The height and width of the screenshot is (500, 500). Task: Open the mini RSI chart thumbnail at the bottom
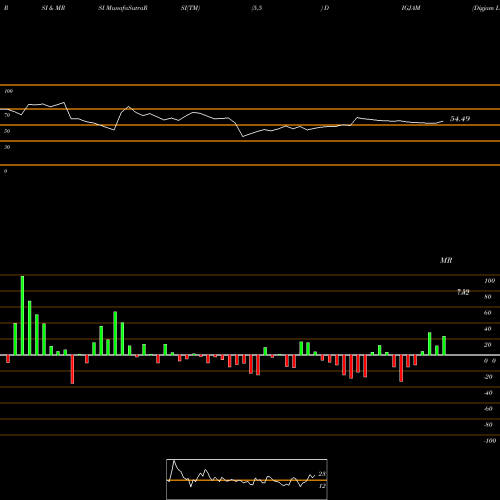pyautogui.click(x=247, y=479)
